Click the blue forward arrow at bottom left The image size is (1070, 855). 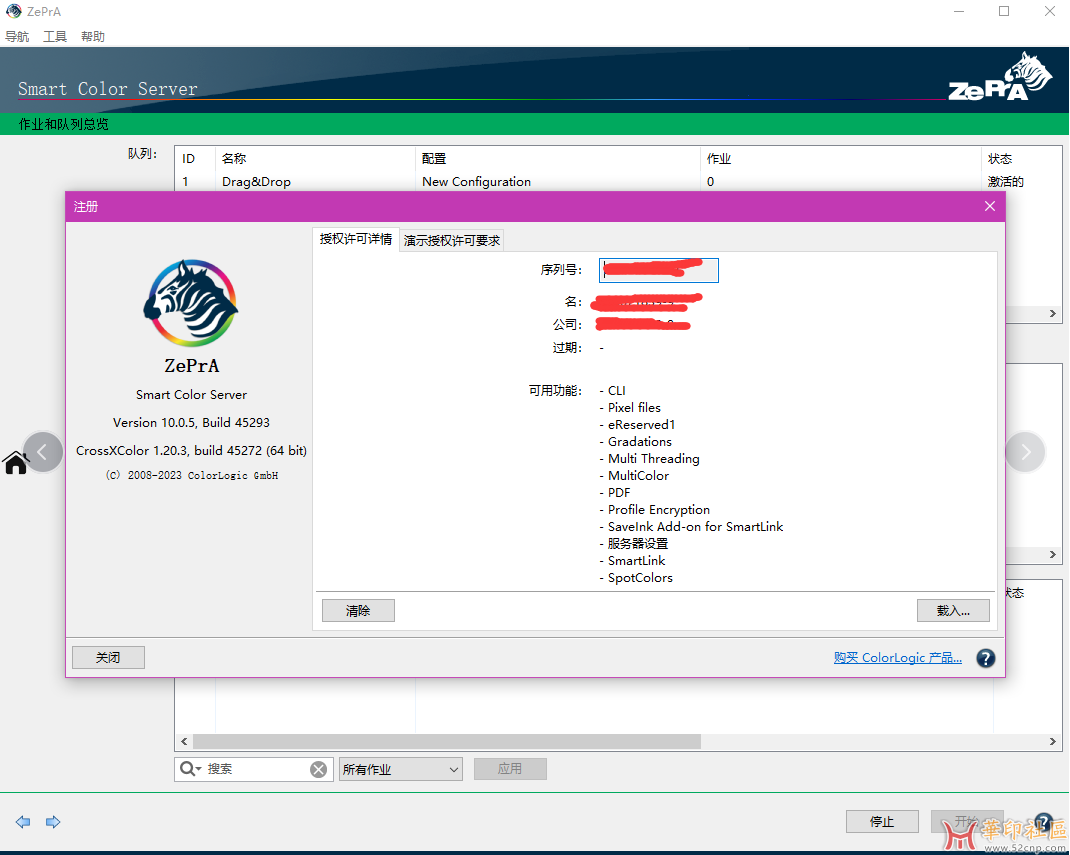(x=53, y=822)
